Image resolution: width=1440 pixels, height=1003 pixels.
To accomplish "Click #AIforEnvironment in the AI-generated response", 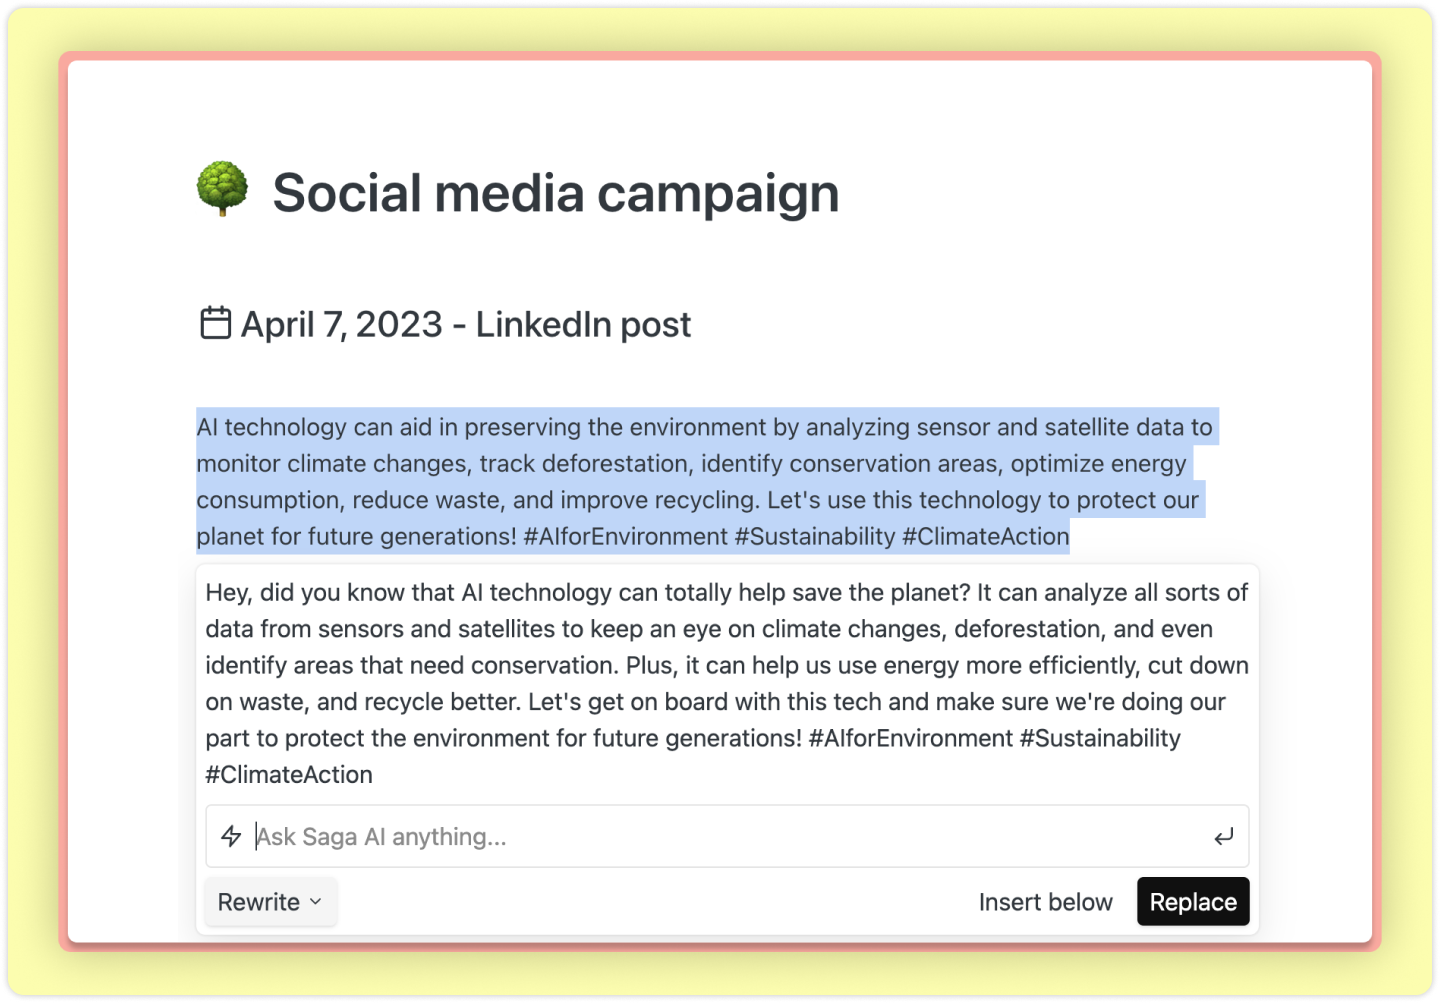I will pos(910,739).
